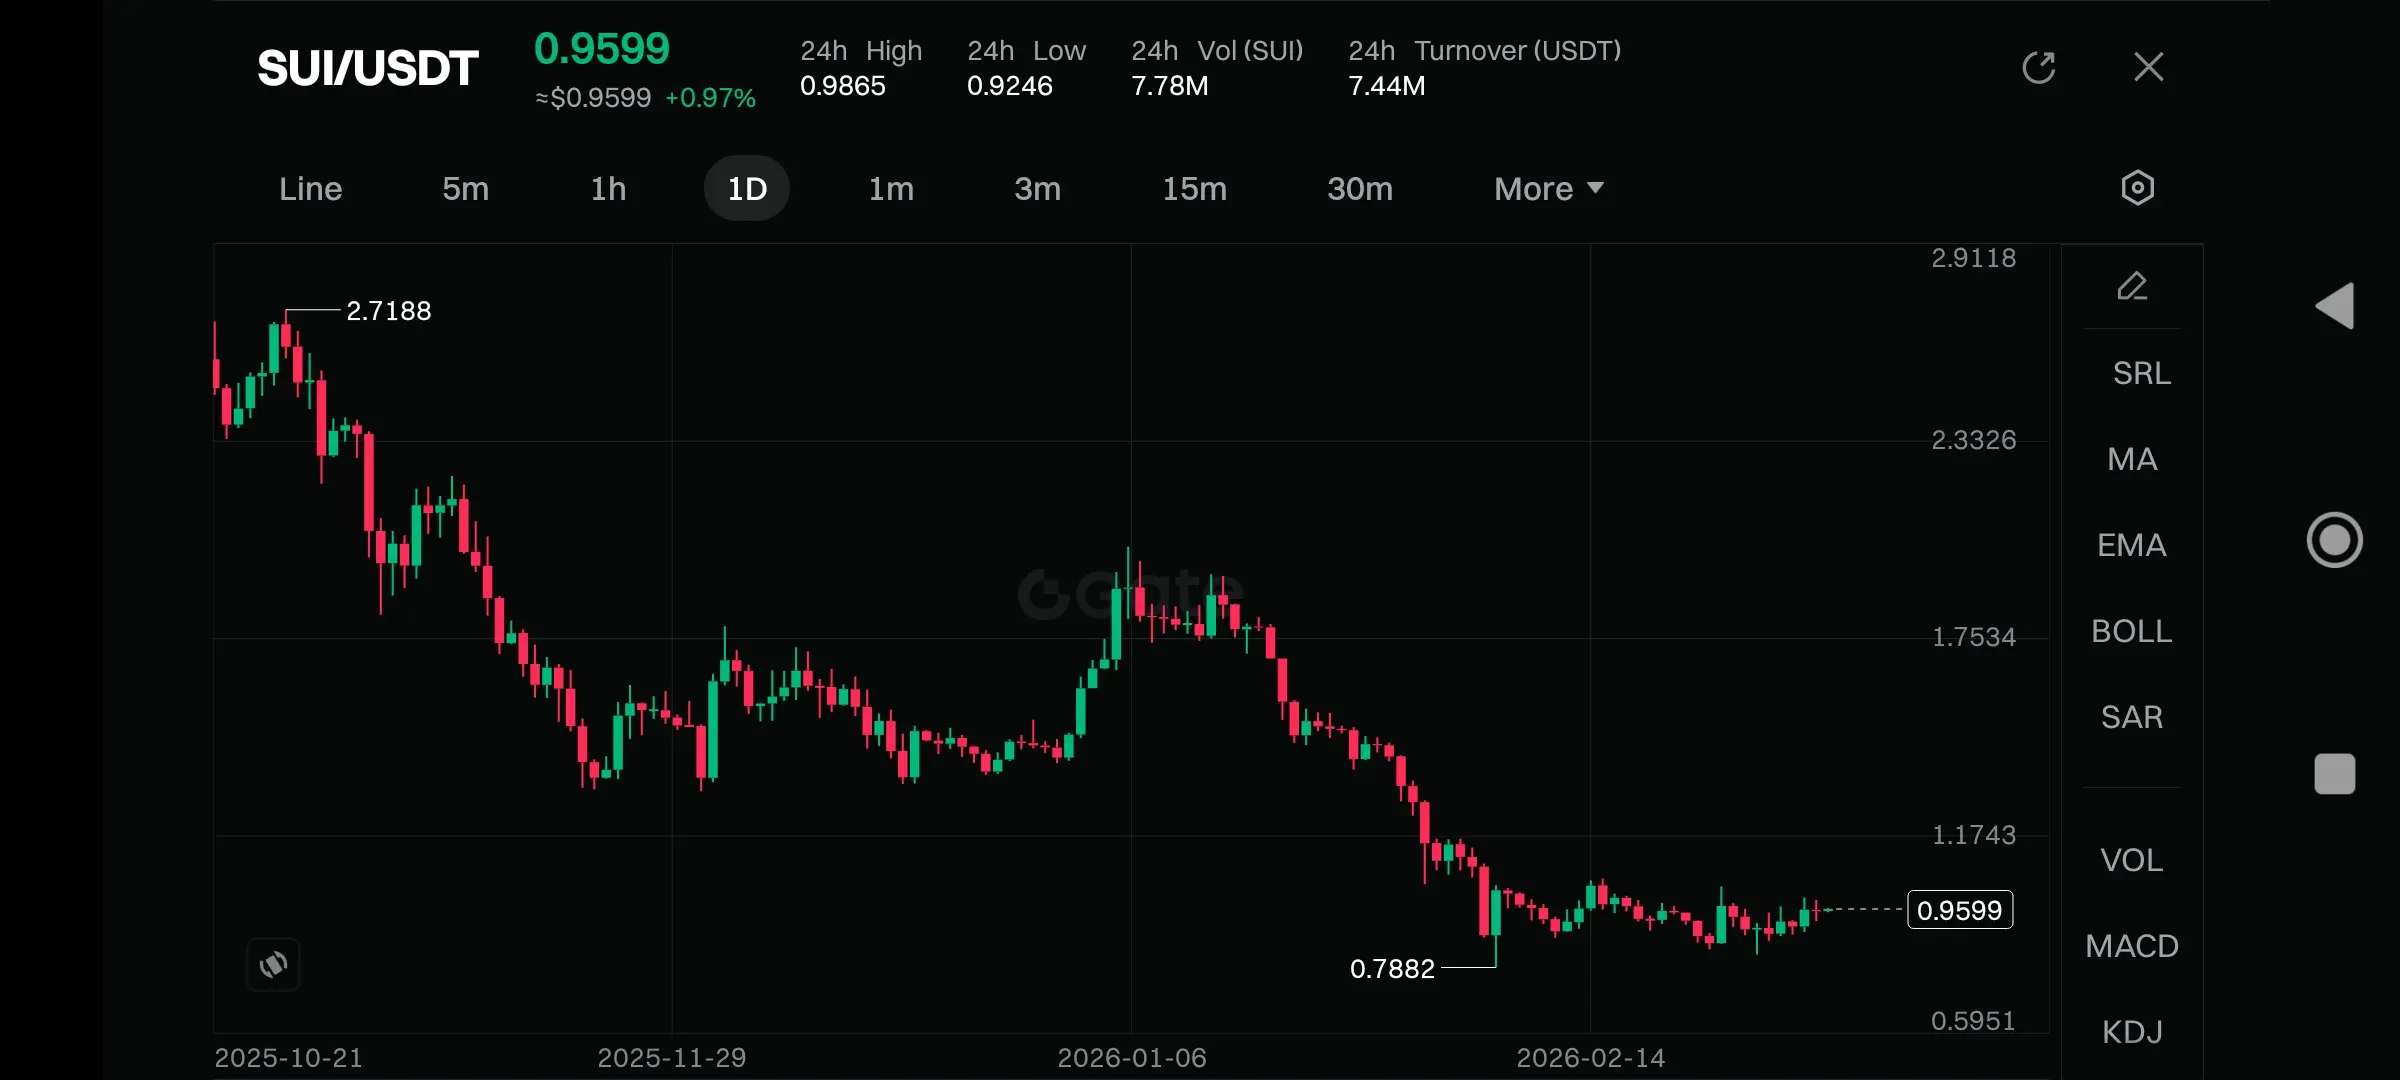Switch to the 1h timeframe

click(x=608, y=189)
